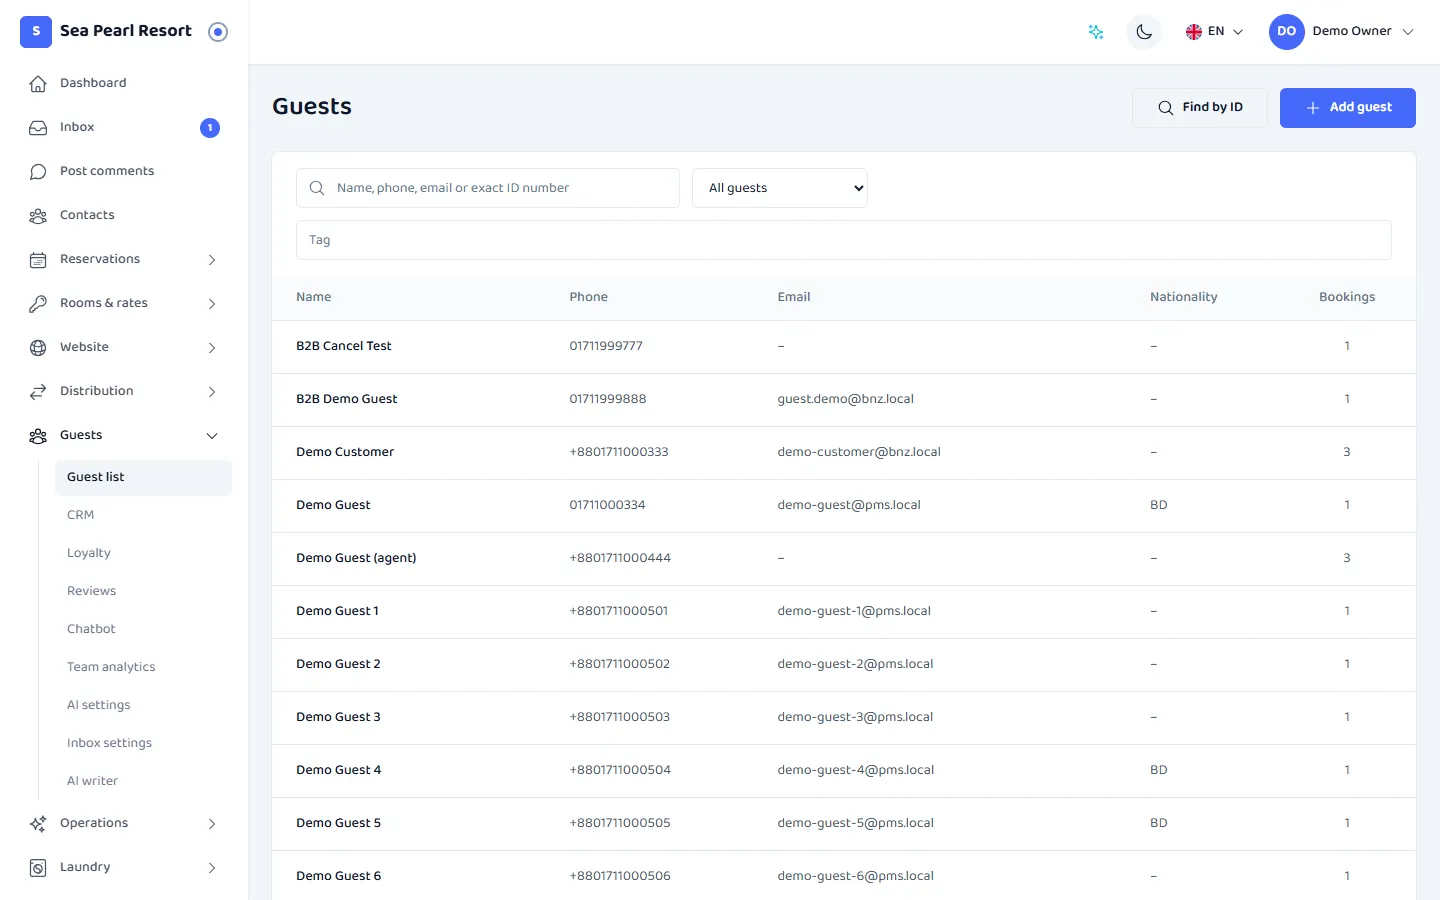Image resolution: width=1440 pixels, height=900 pixels.
Task: Open the CRM submenu item
Action: pos(143,516)
